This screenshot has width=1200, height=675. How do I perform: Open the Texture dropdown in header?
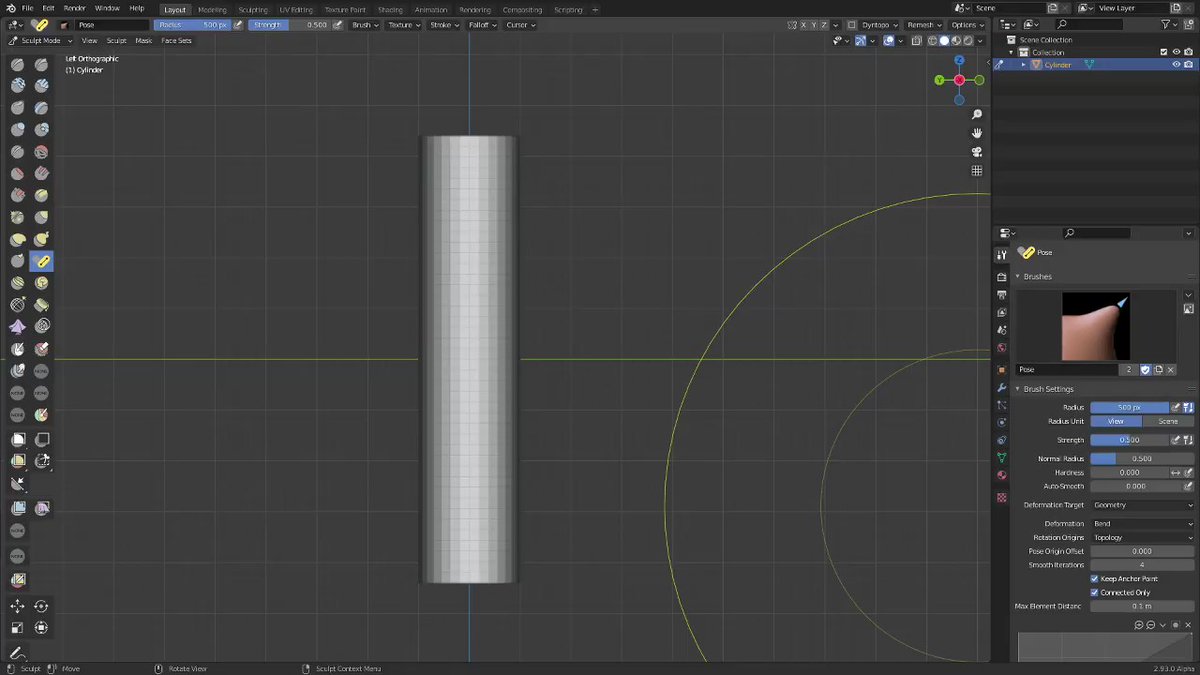click(x=404, y=25)
